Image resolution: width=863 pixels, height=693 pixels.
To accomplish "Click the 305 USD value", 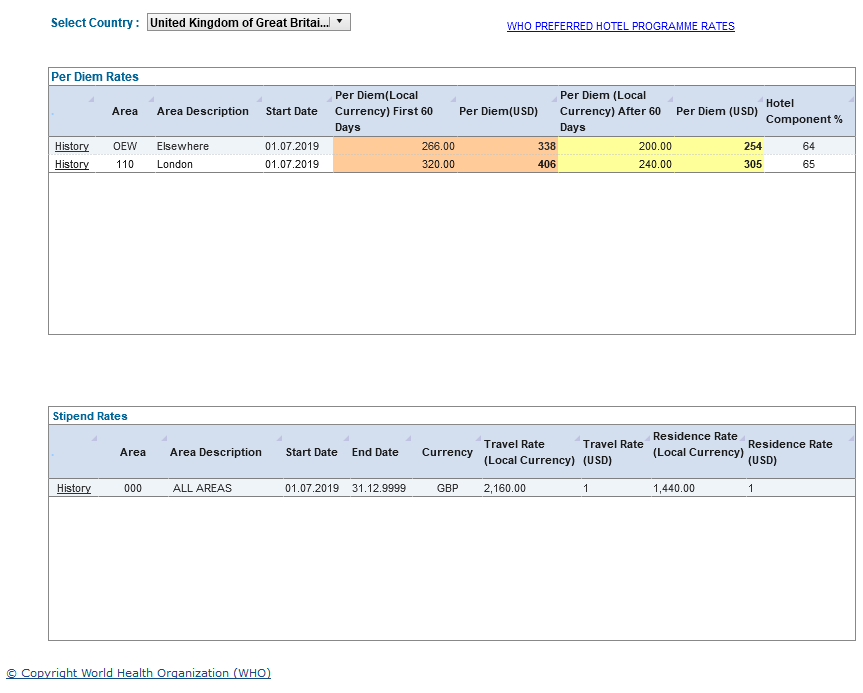I will click(x=752, y=165).
